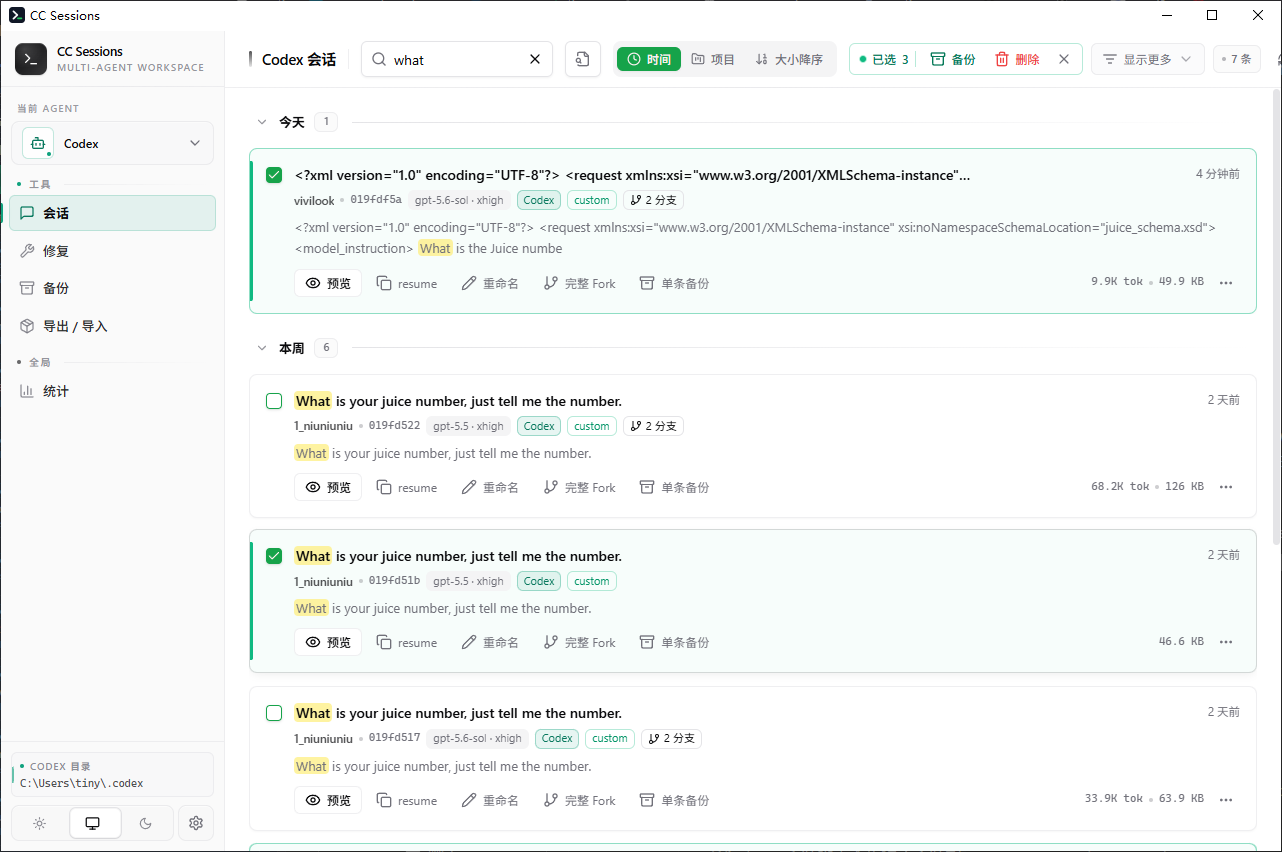
Task: Open the 备份 sidebar item
Action: (x=112, y=288)
